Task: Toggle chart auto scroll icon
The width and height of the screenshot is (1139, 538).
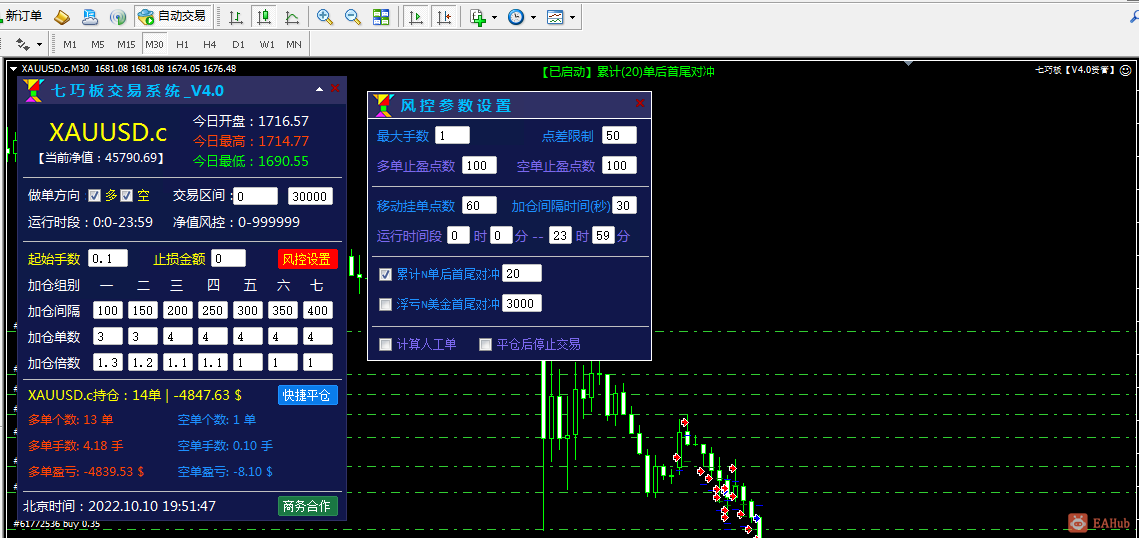Action: coord(416,16)
